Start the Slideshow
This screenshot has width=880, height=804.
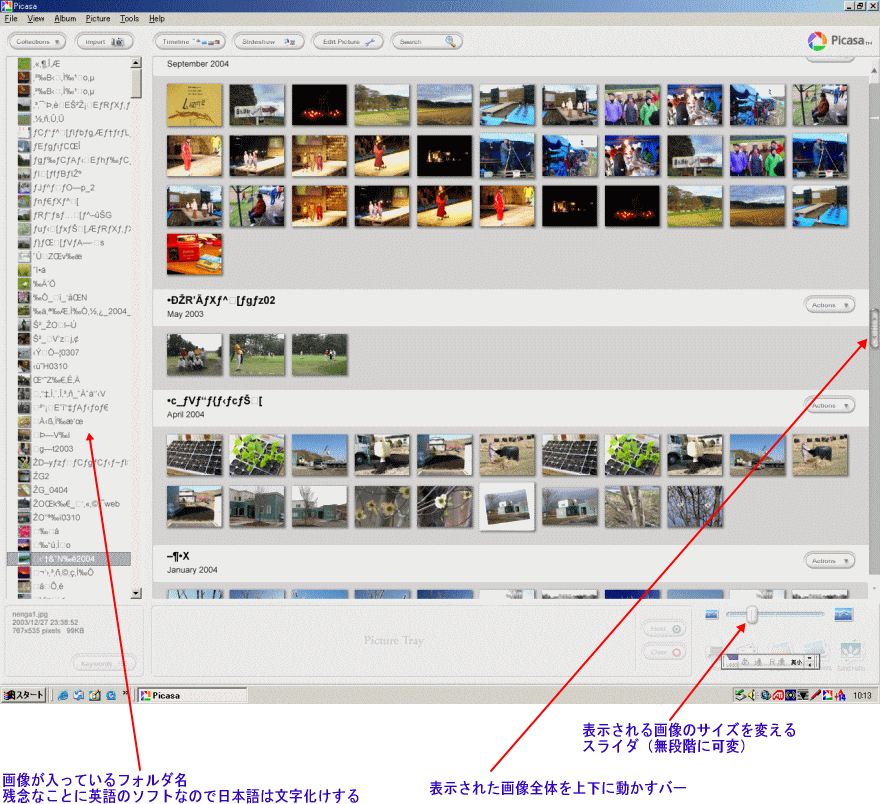pyautogui.click(x=268, y=42)
